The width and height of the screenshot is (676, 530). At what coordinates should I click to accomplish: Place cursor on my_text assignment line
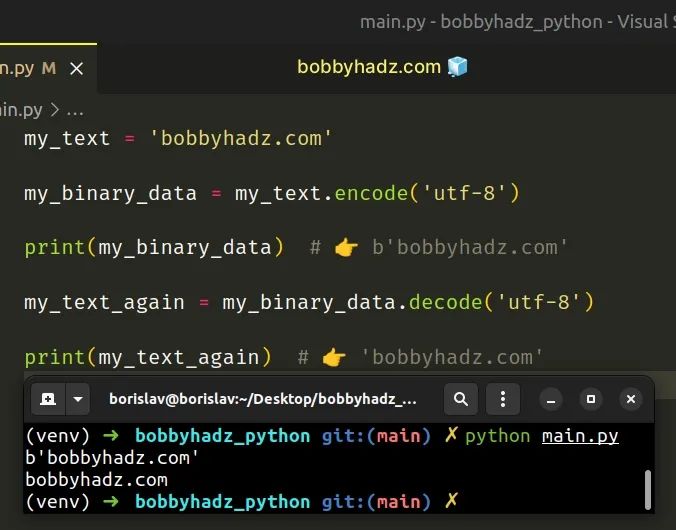coord(178,139)
